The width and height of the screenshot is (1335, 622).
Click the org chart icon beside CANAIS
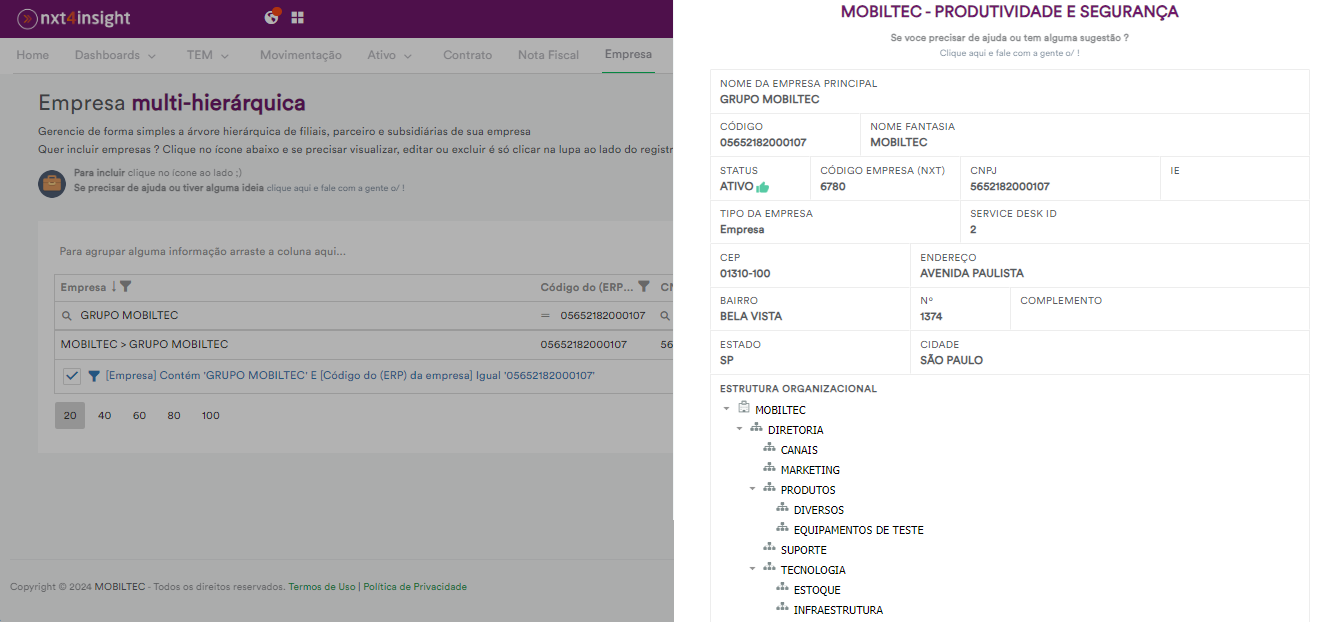769,449
